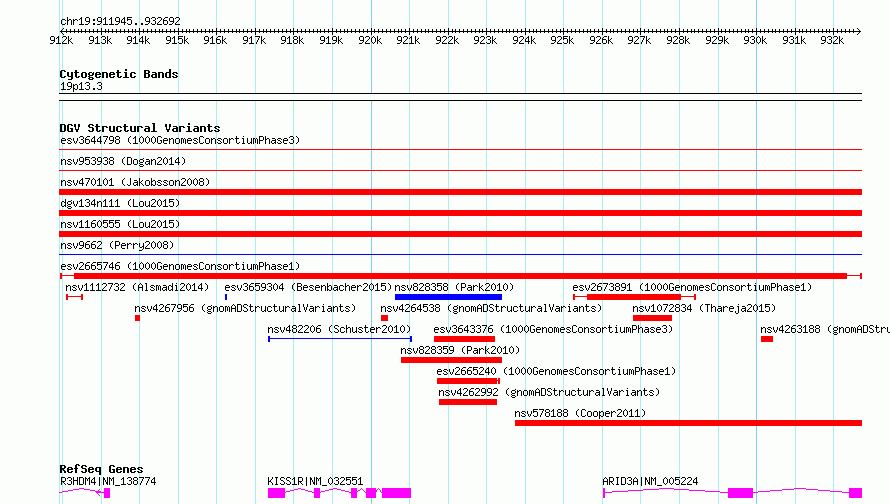Click the nsv828358 (Park2010) label
890x504 pixels.
click(454, 287)
